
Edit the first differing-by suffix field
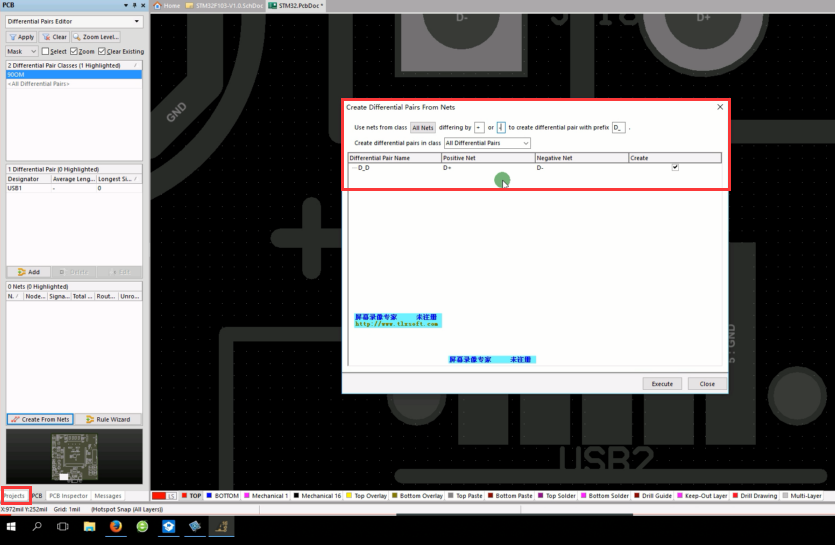click(479, 128)
